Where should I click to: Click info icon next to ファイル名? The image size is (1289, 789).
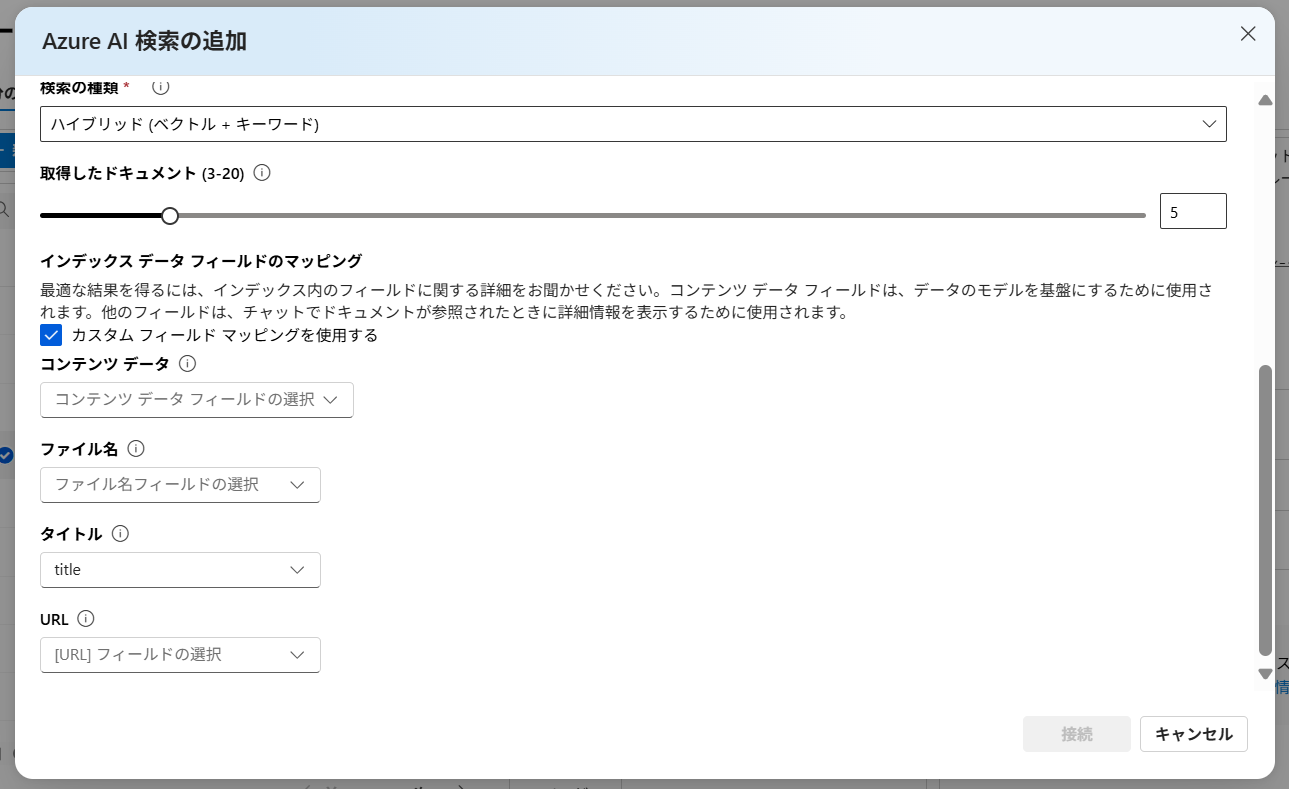[x=136, y=448]
